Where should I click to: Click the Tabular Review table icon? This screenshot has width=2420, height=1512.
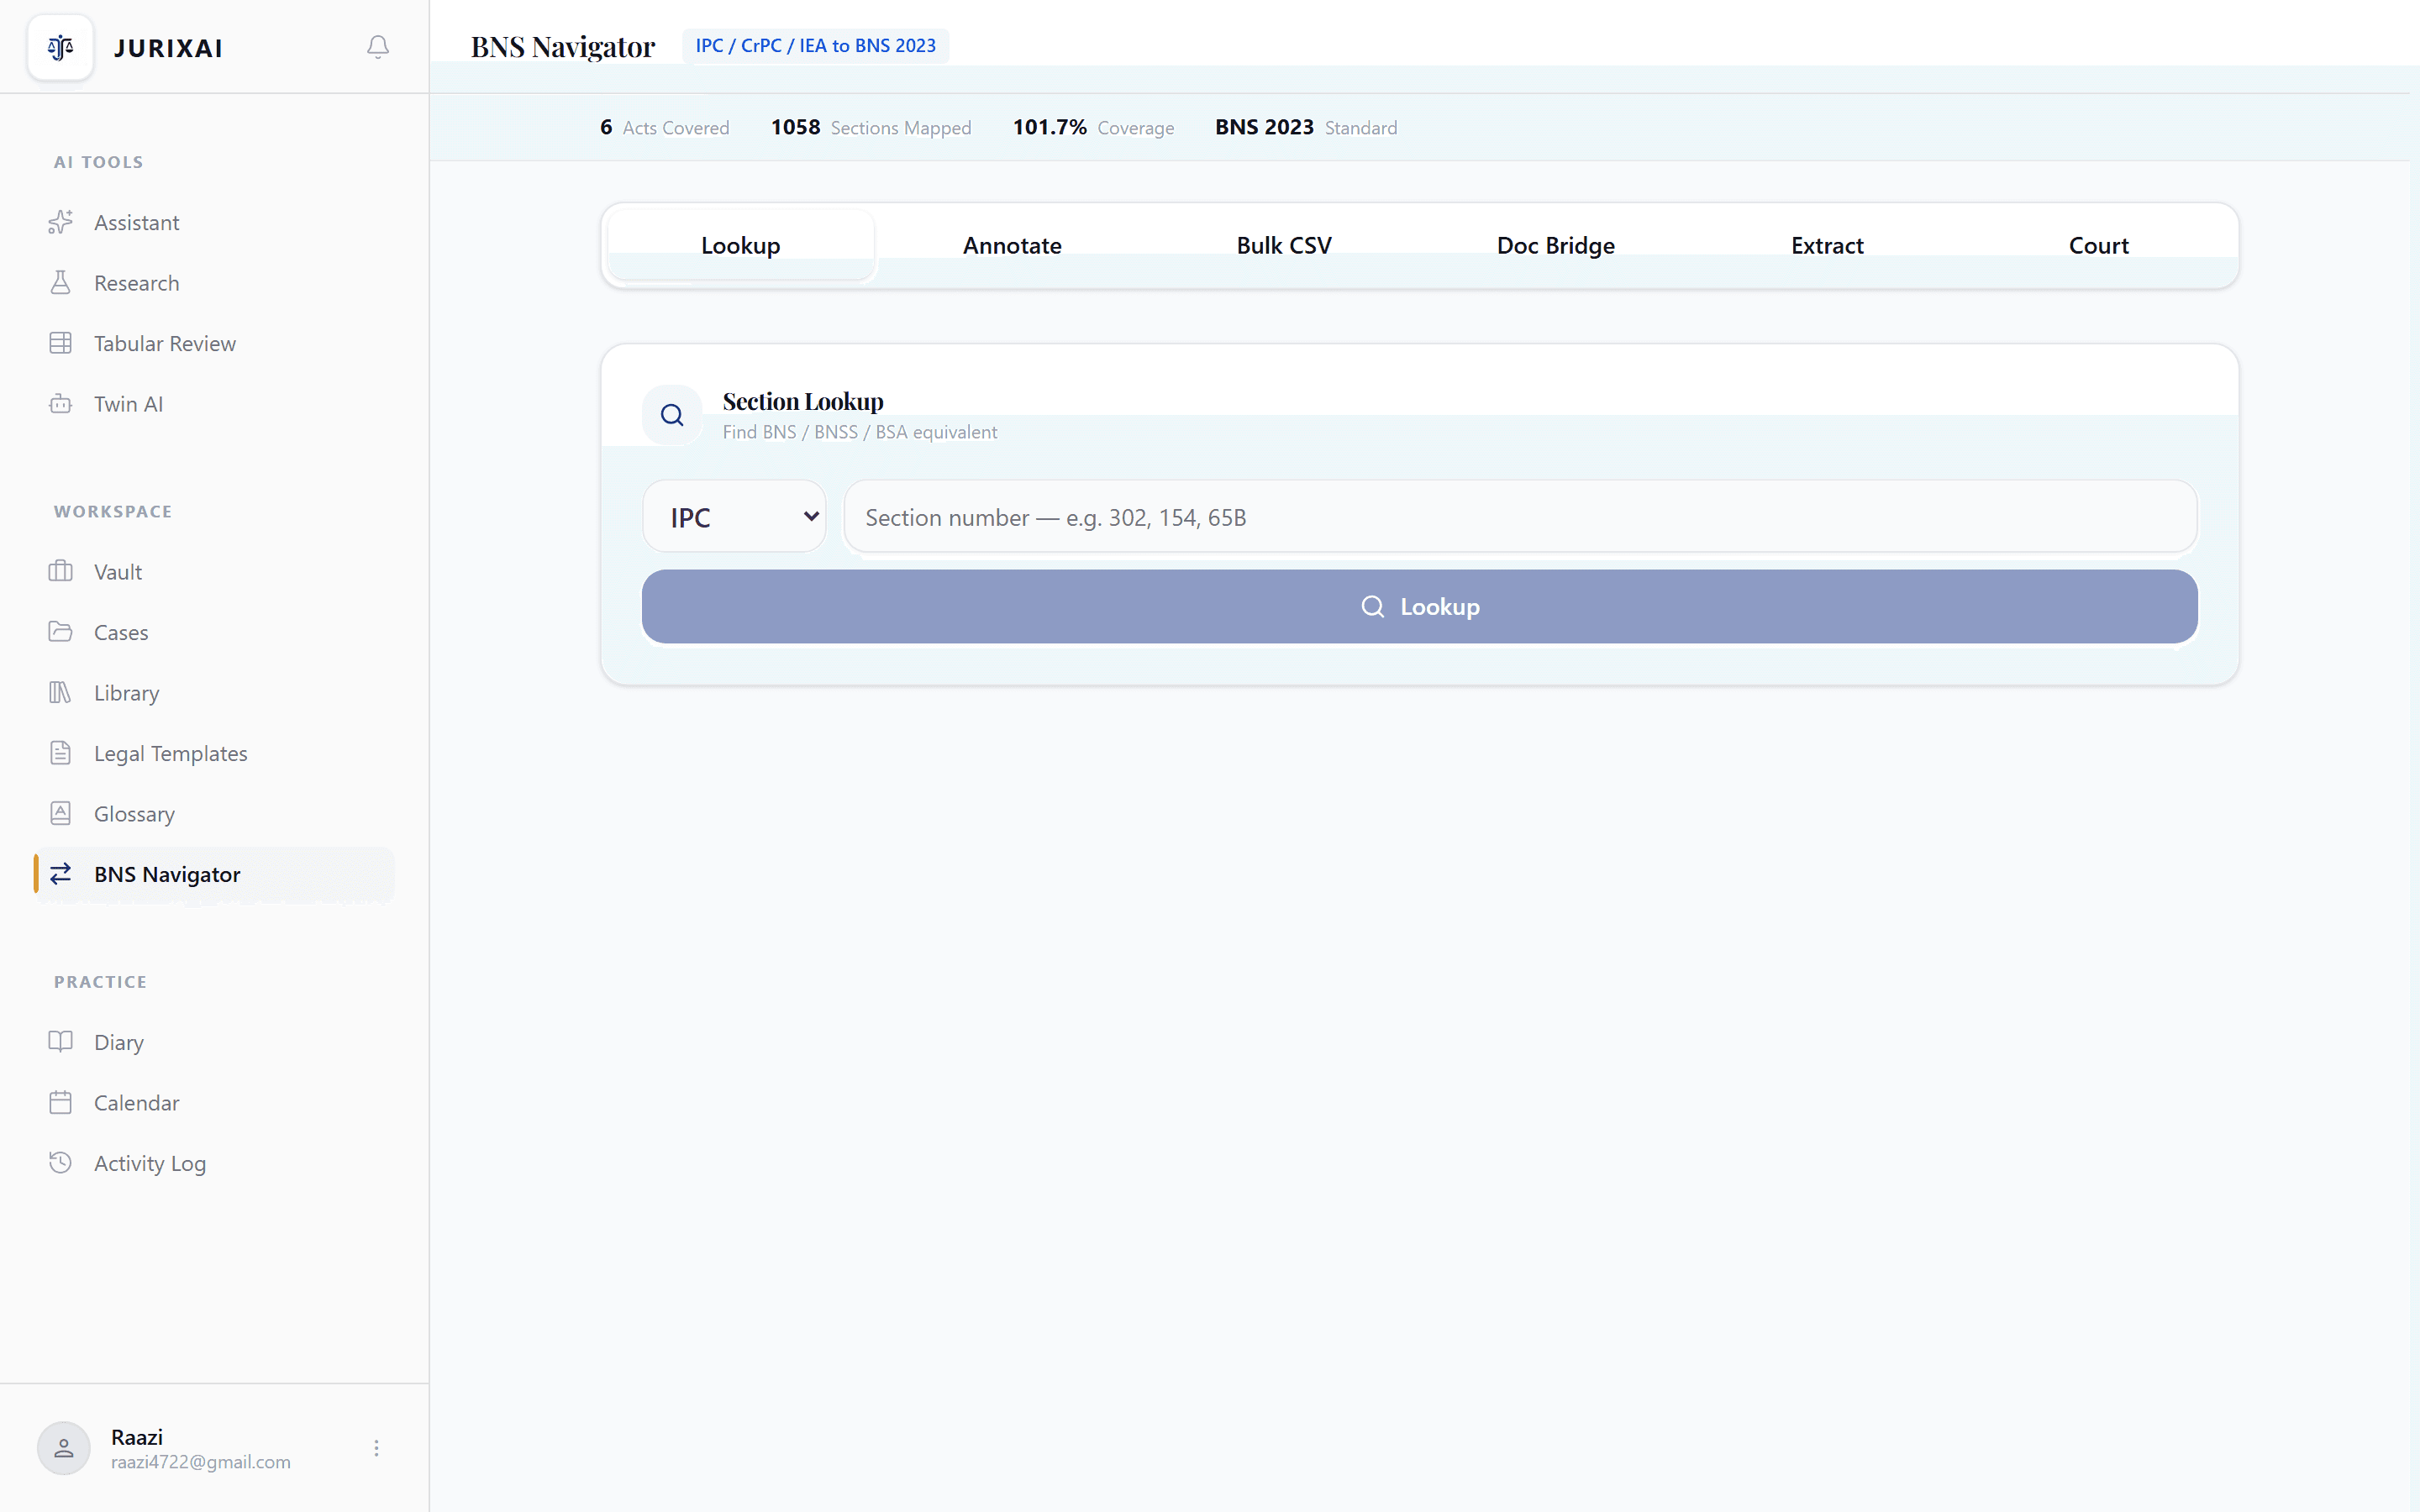pos(60,343)
